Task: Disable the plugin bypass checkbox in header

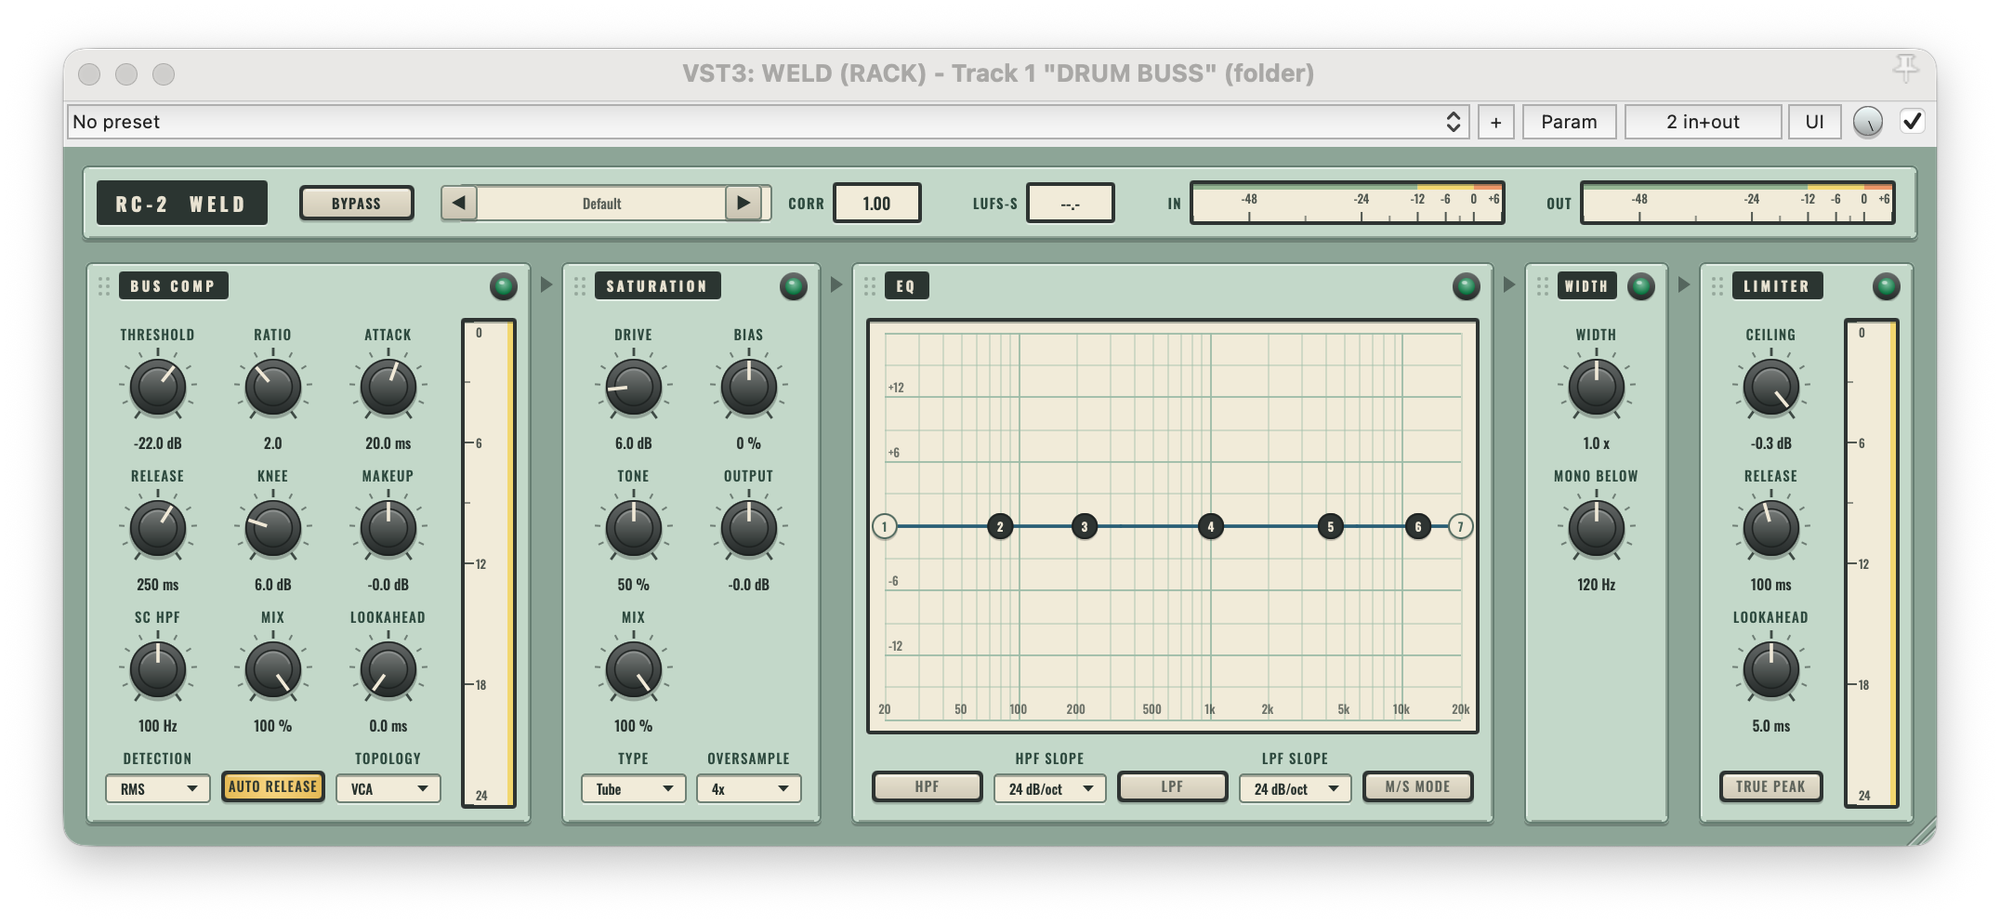Action: pos(1912,121)
